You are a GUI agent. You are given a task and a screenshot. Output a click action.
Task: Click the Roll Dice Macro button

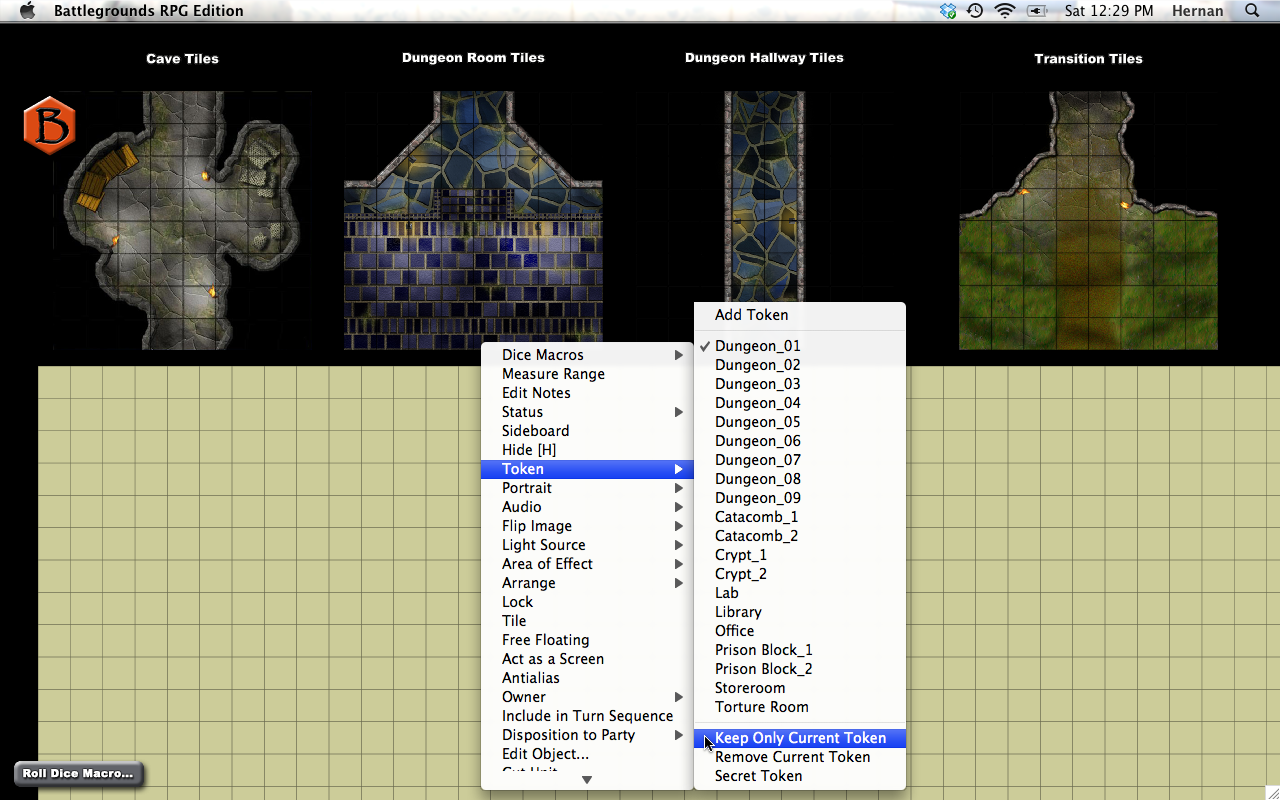(79, 773)
